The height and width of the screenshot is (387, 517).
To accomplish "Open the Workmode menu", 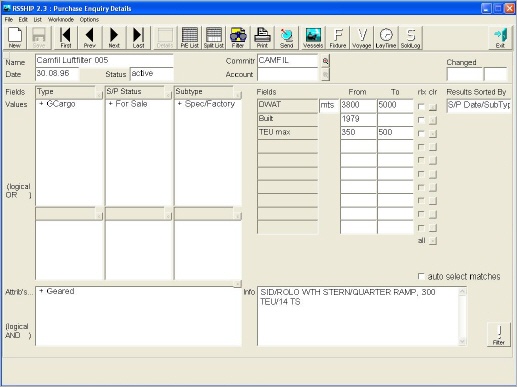I will pos(61,19).
